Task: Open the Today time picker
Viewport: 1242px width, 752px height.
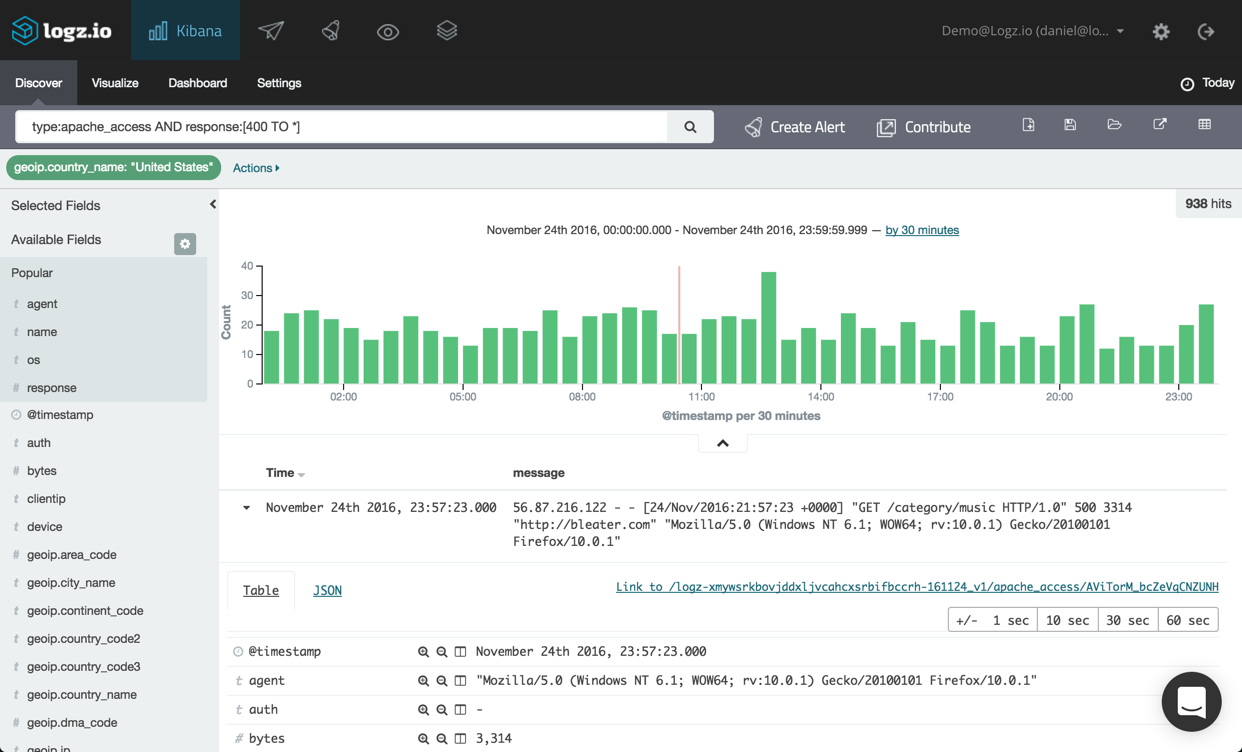Action: click(x=1207, y=83)
